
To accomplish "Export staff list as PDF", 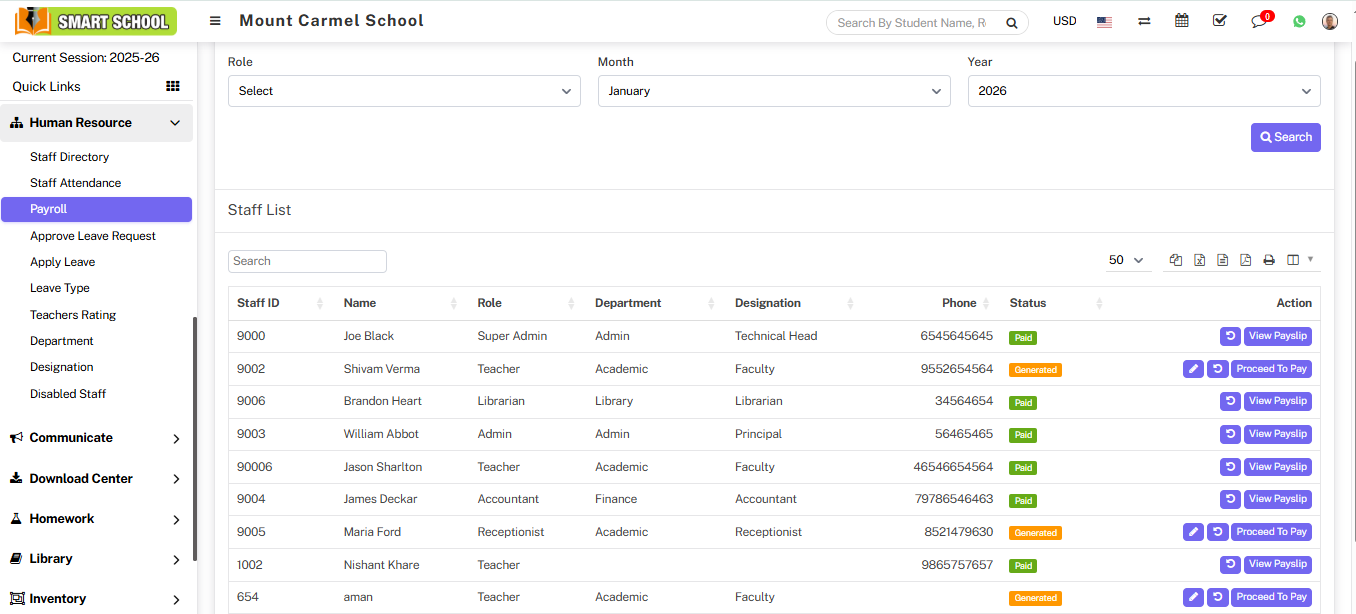I will pos(1245,260).
